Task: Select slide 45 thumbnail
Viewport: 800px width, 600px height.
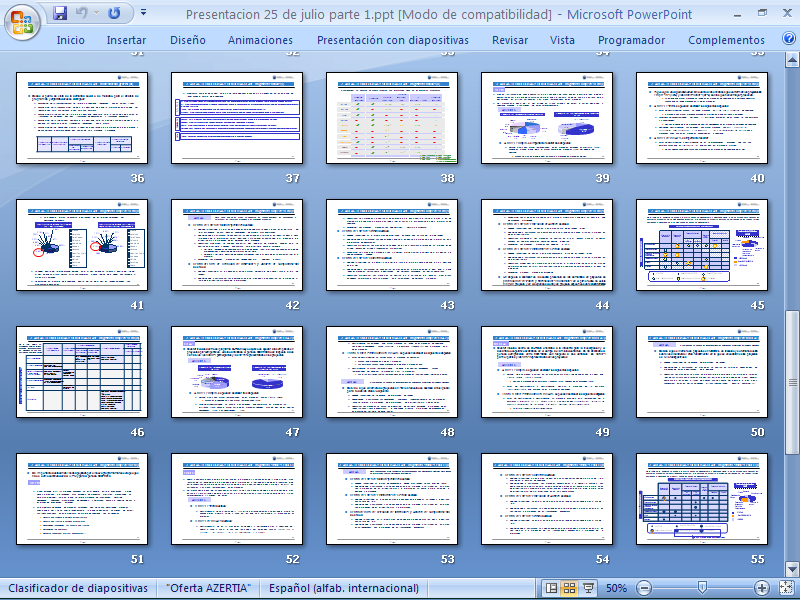Action: point(703,245)
